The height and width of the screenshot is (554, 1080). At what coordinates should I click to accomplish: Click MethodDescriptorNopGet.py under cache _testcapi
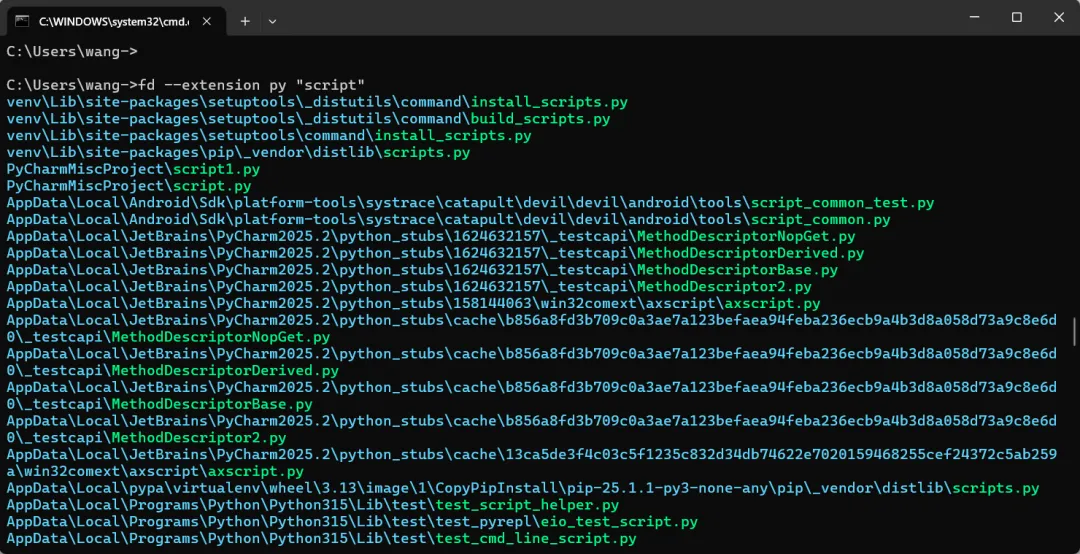(x=220, y=337)
